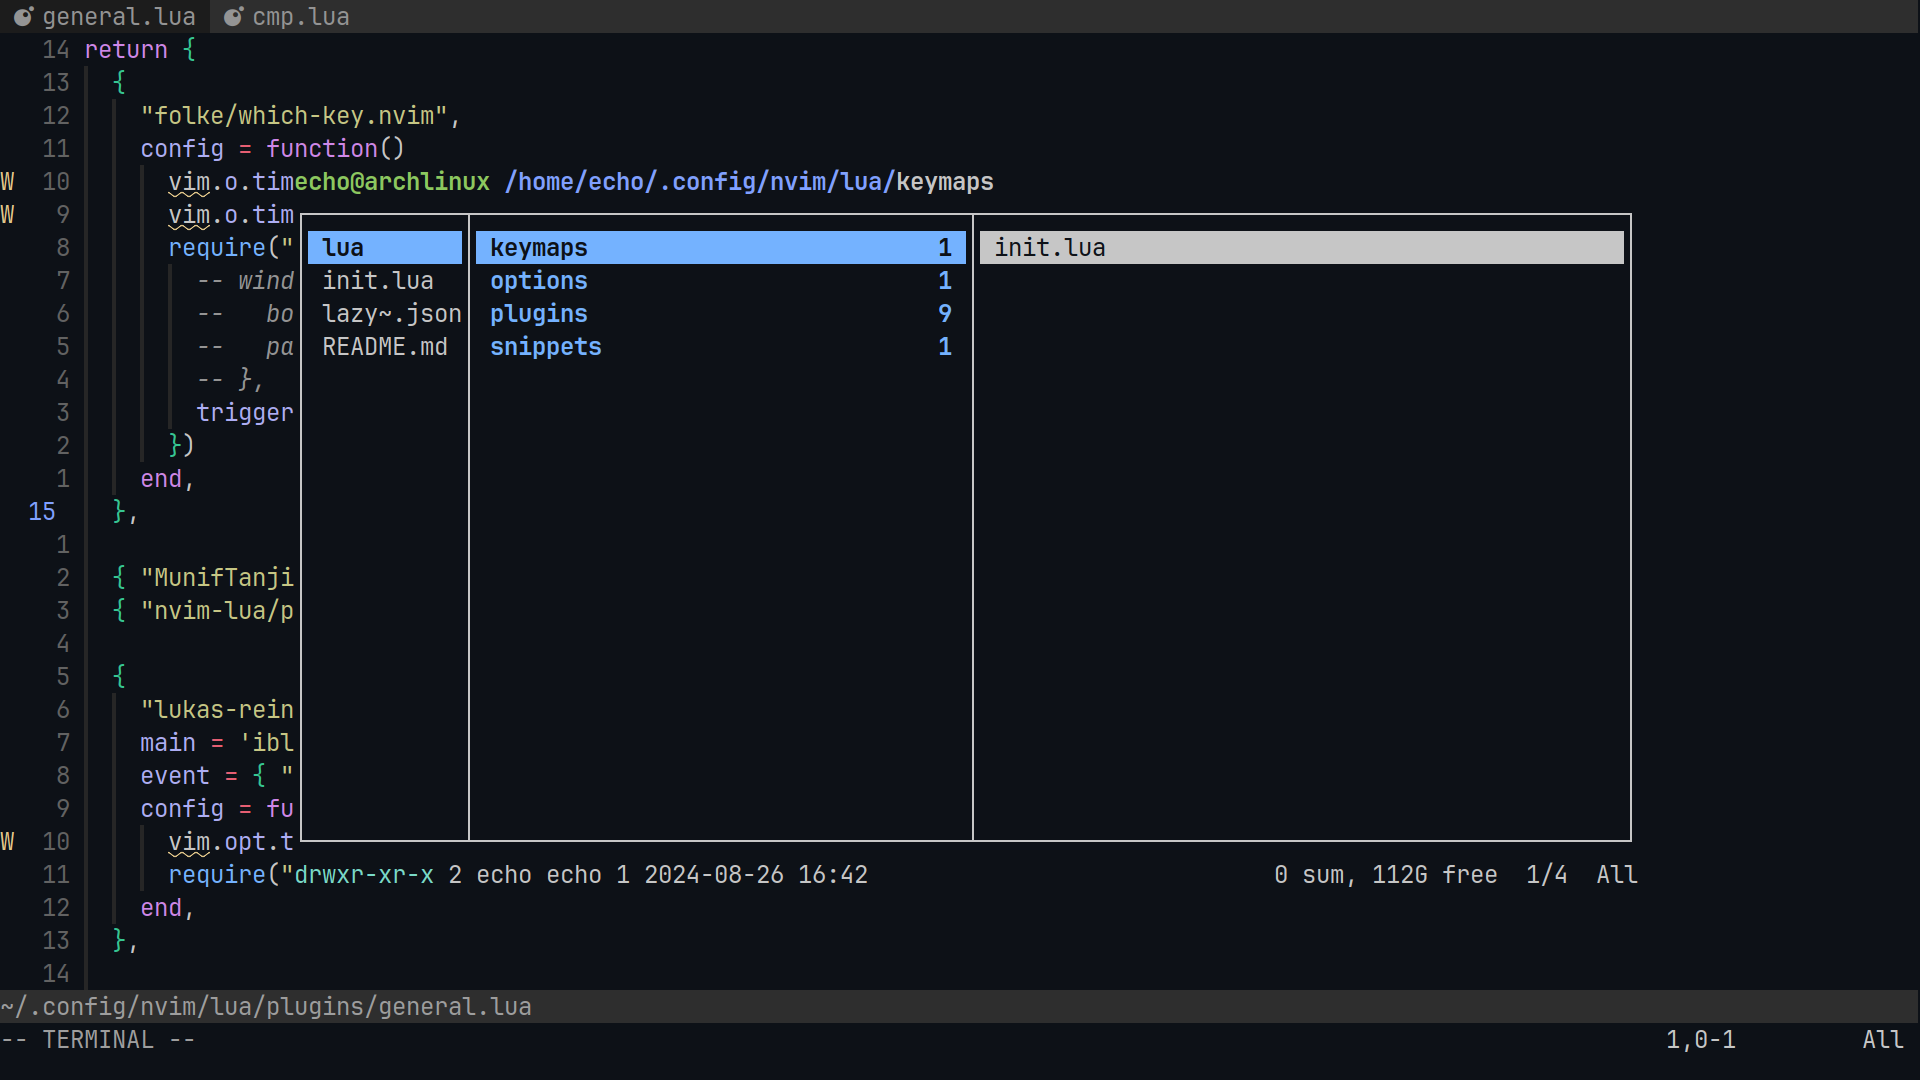Image resolution: width=1920 pixels, height=1080 pixels.
Task: Click the 'config = function()' line
Action: coord(273,149)
